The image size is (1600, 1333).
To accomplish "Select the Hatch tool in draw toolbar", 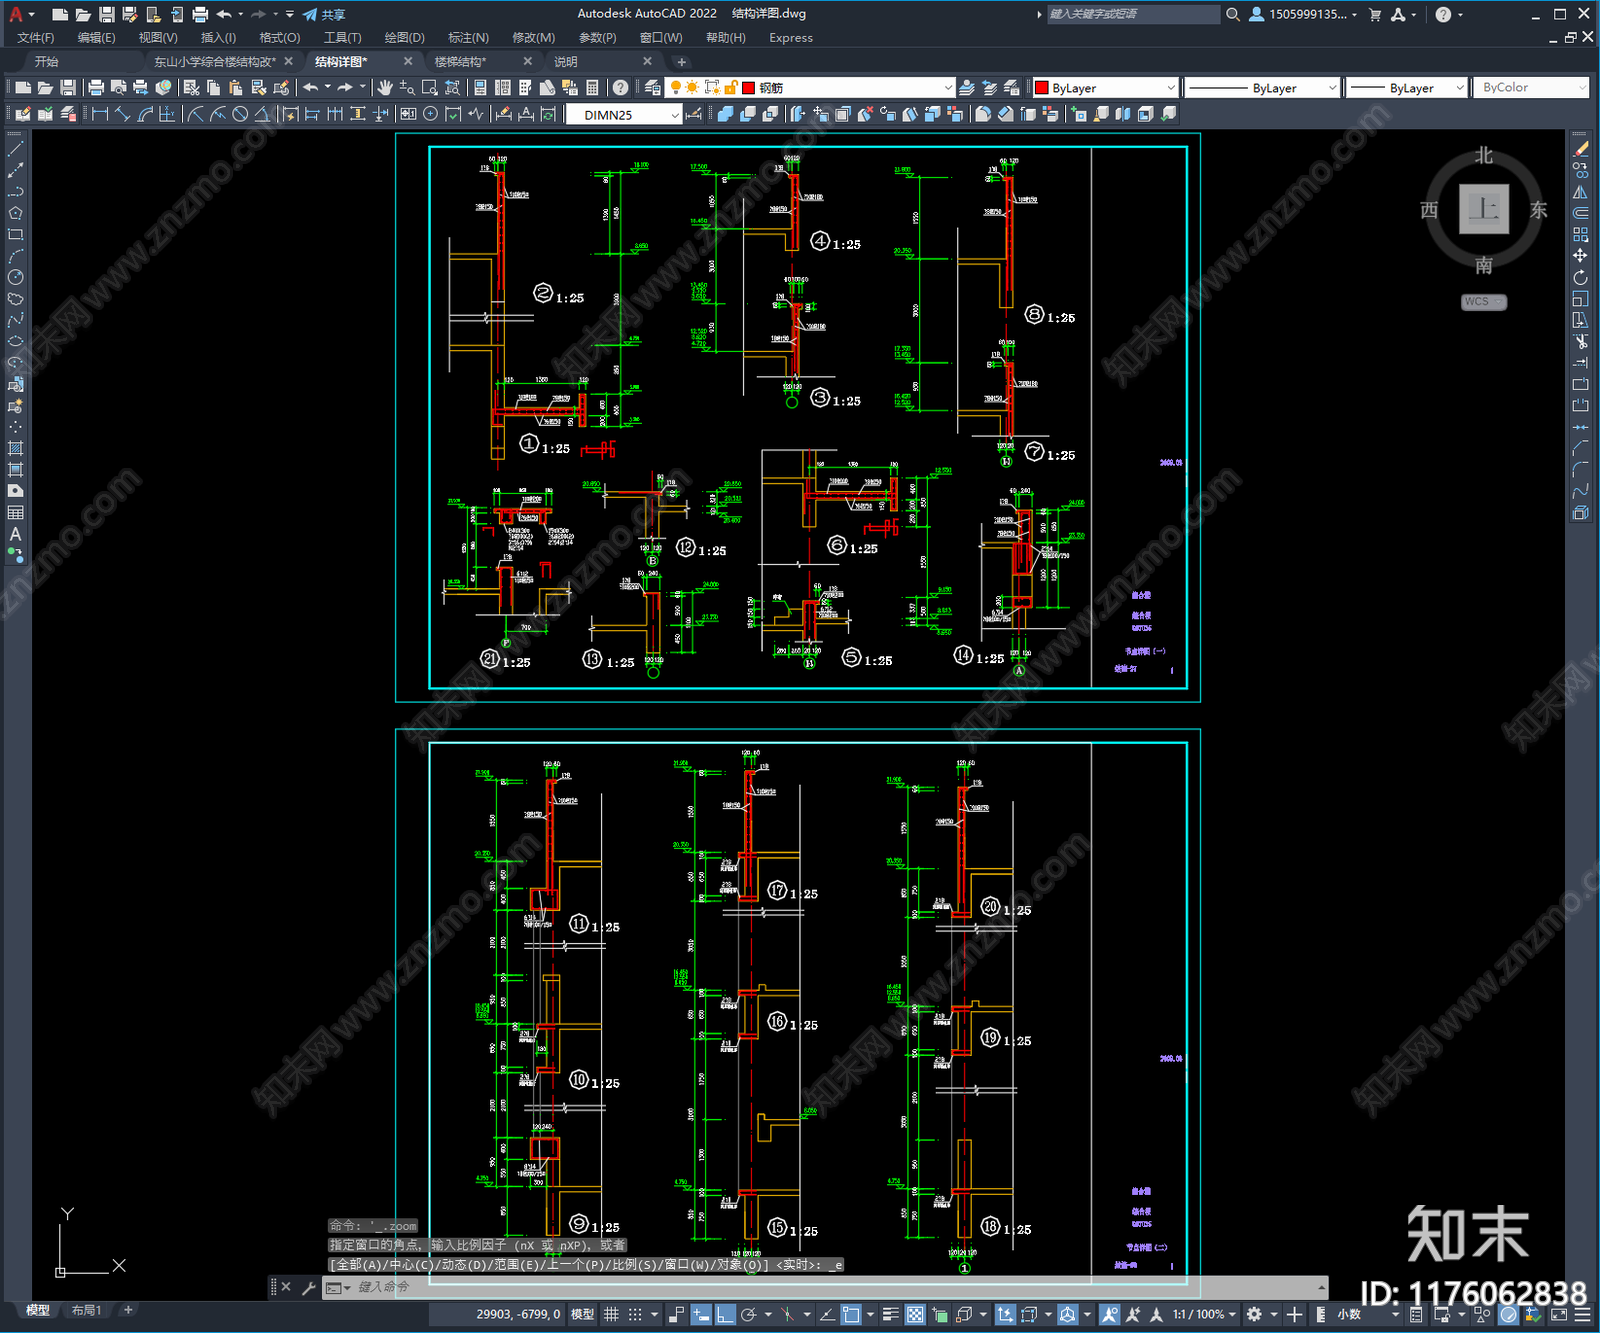I will [x=15, y=448].
